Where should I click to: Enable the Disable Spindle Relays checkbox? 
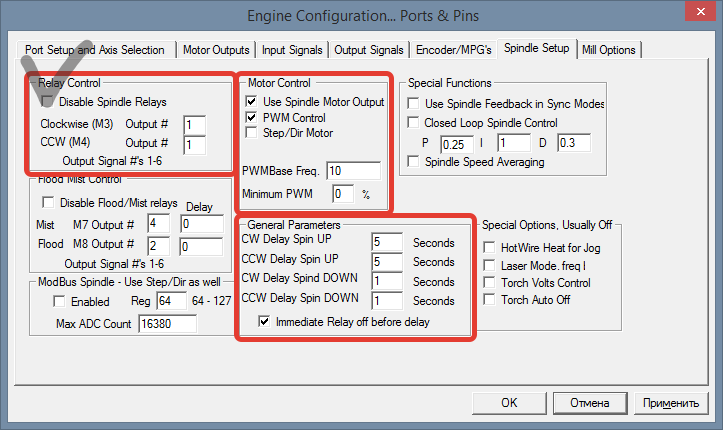click(x=48, y=101)
